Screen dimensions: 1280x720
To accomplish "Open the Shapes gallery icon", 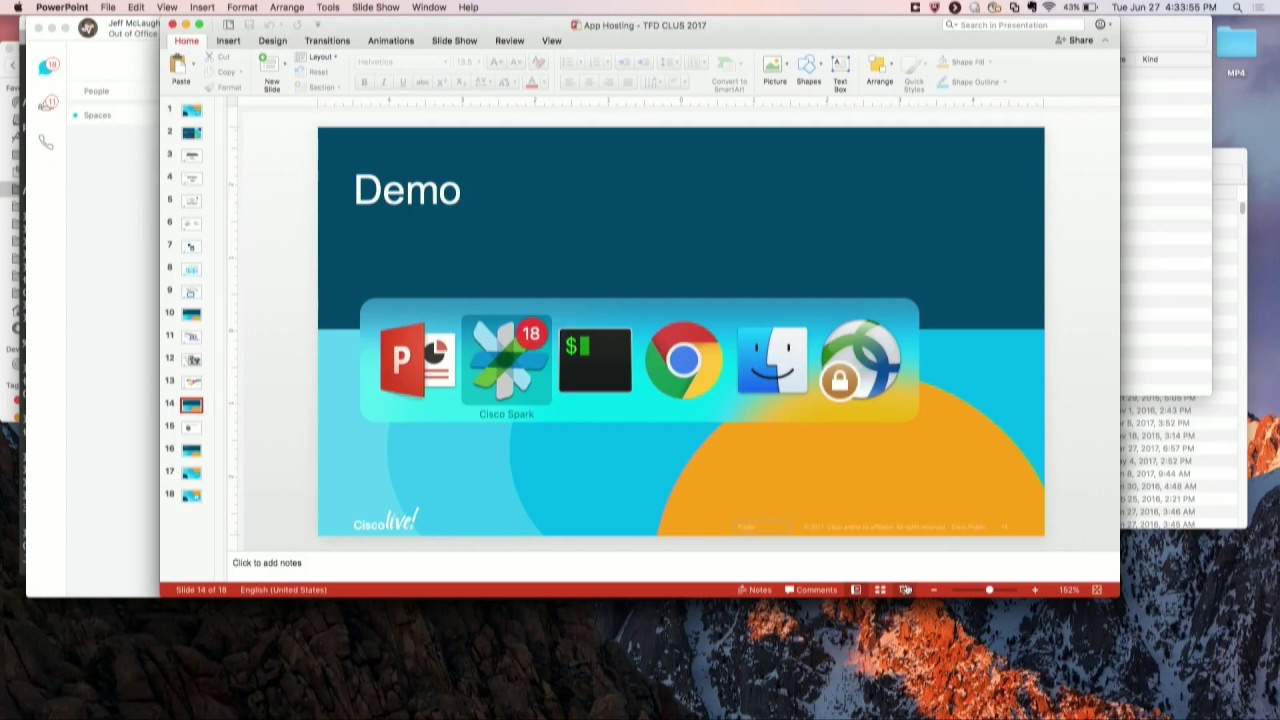I will 808,65.
